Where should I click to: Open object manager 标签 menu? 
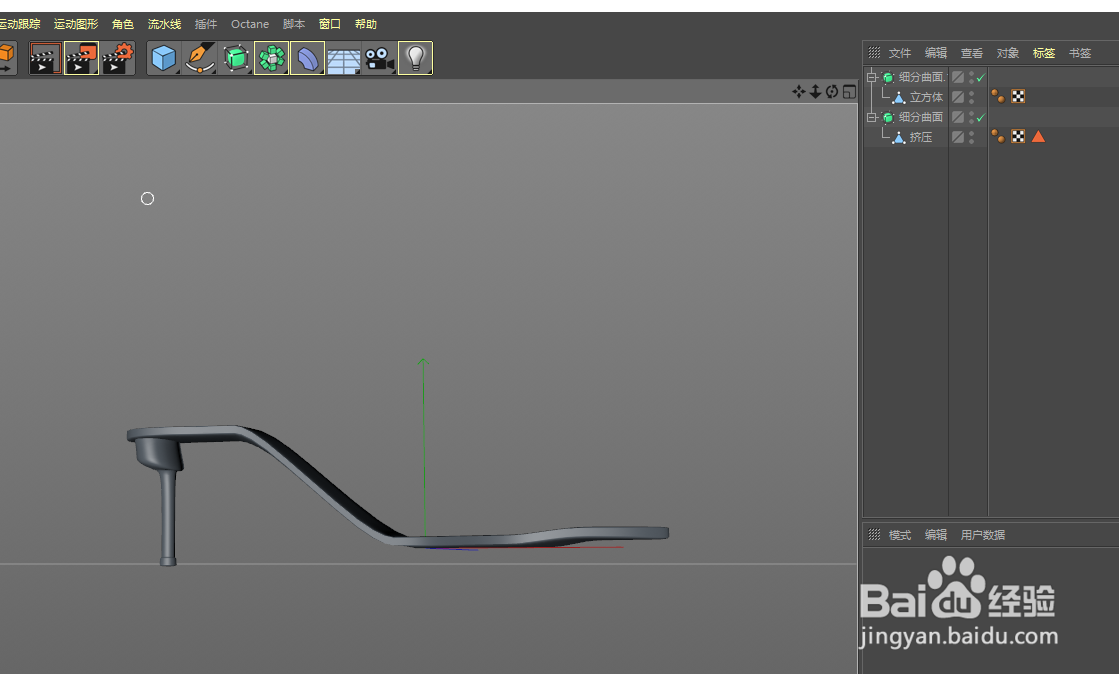[x=1043, y=53]
